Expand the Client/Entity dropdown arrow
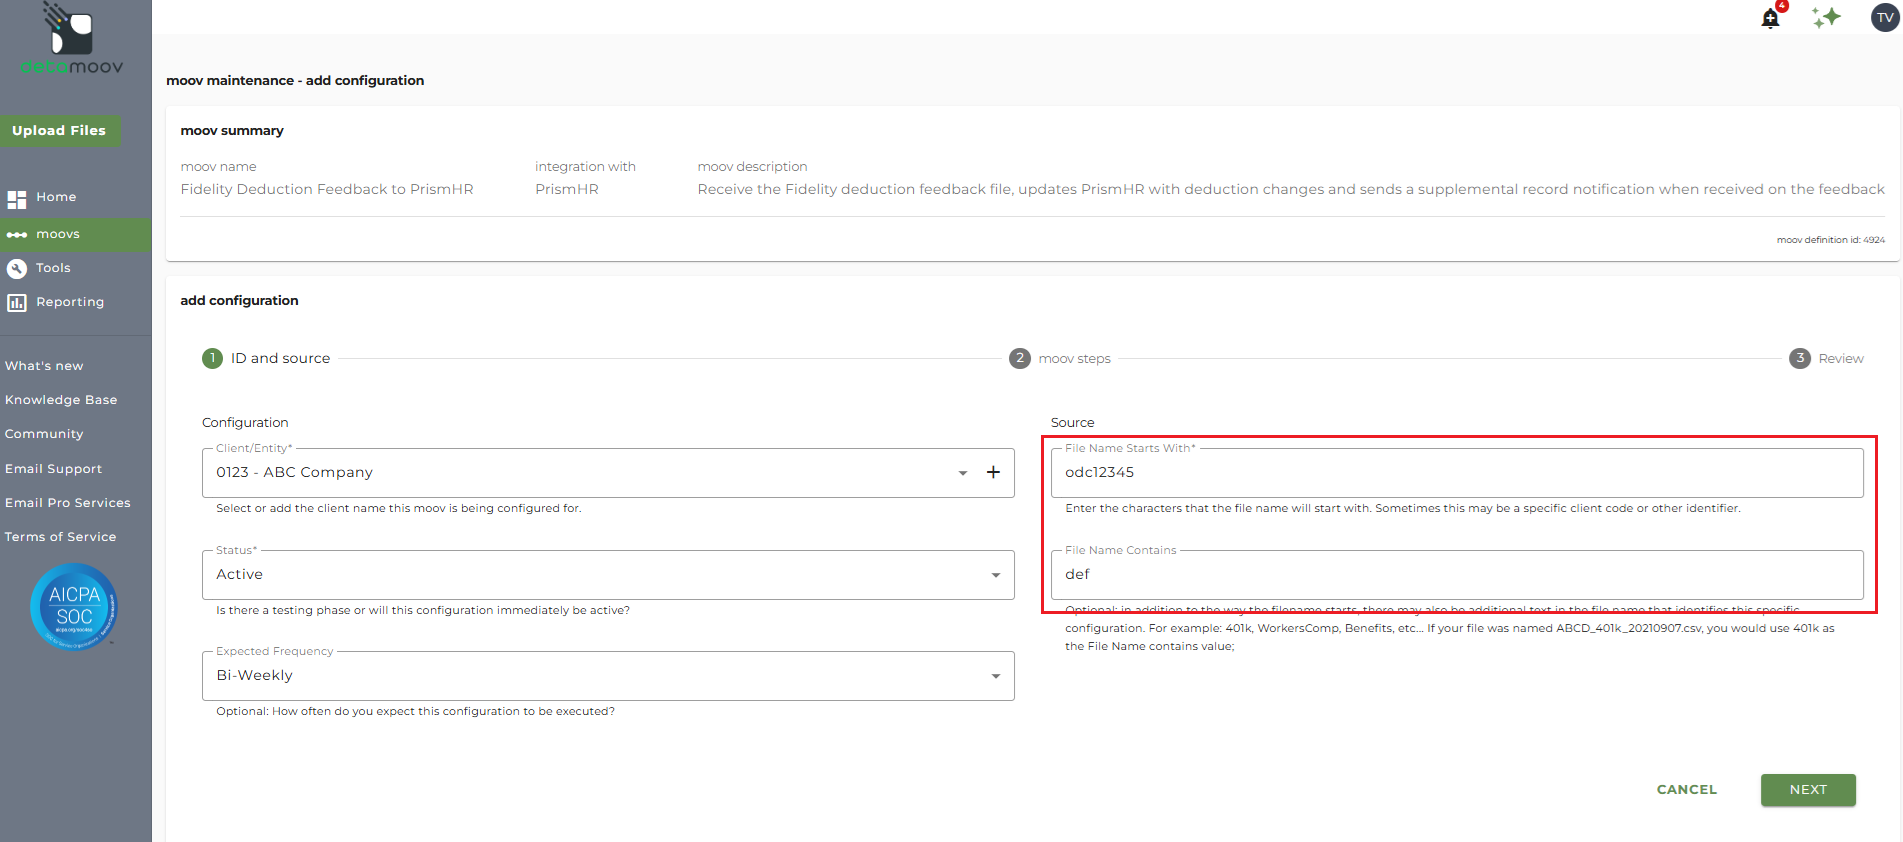Viewport: 1903px width, 842px height. [x=963, y=473]
